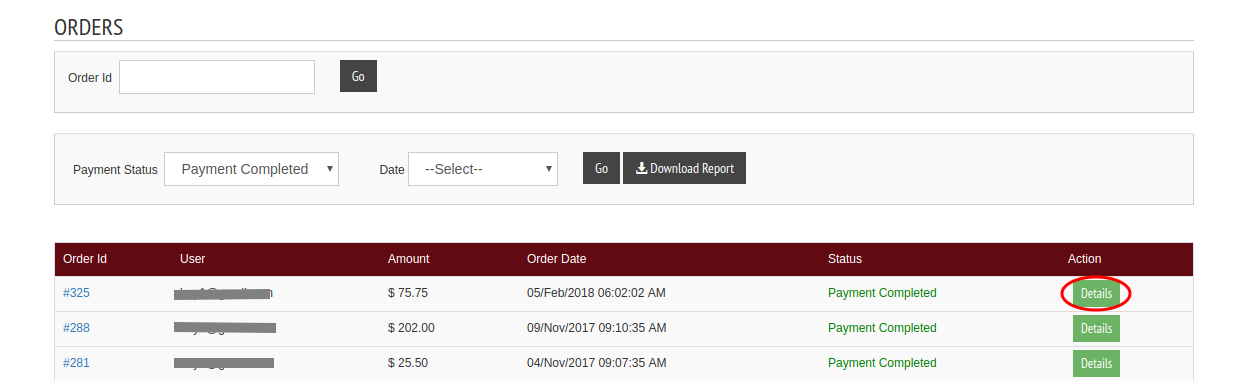Select amount $ 75.75
The height and width of the screenshot is (381, 1235).
click(408, 293)
